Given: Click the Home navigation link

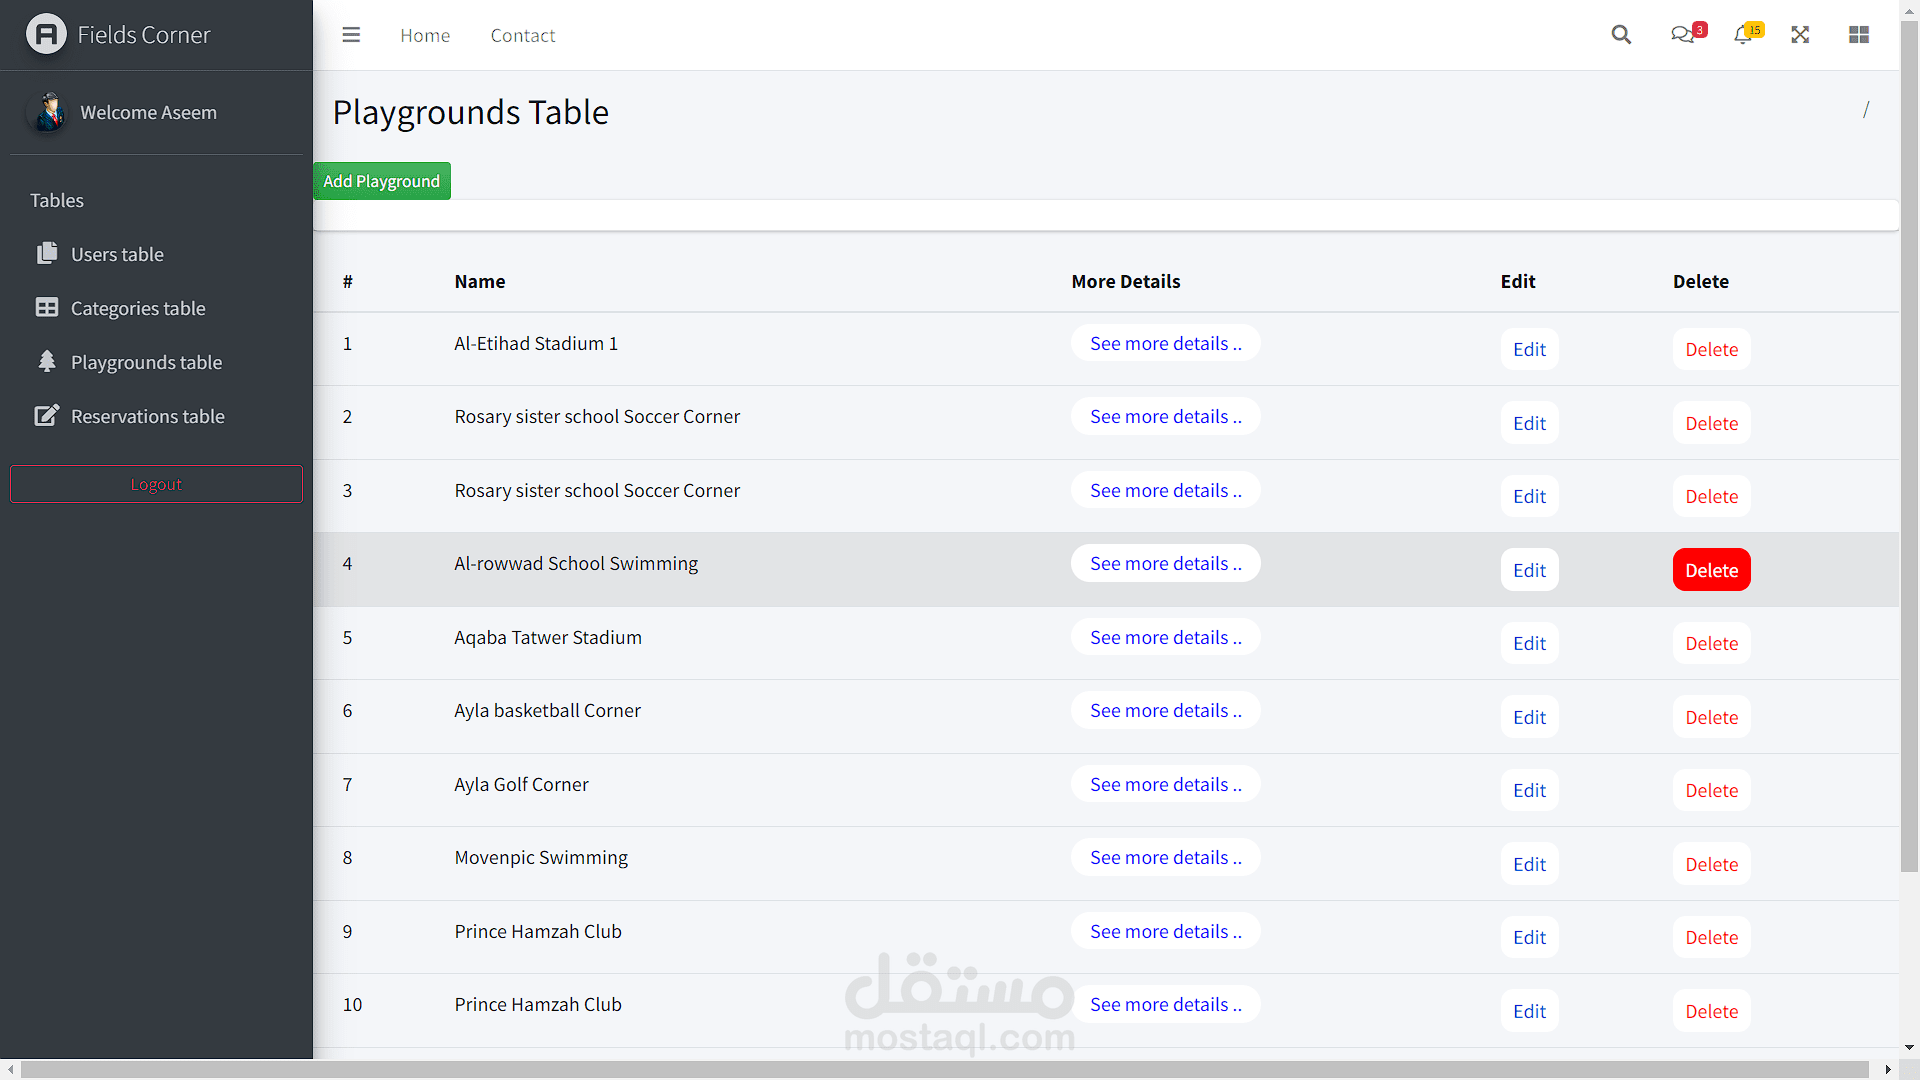Looking at the screenshot, I should coord(425,36).
